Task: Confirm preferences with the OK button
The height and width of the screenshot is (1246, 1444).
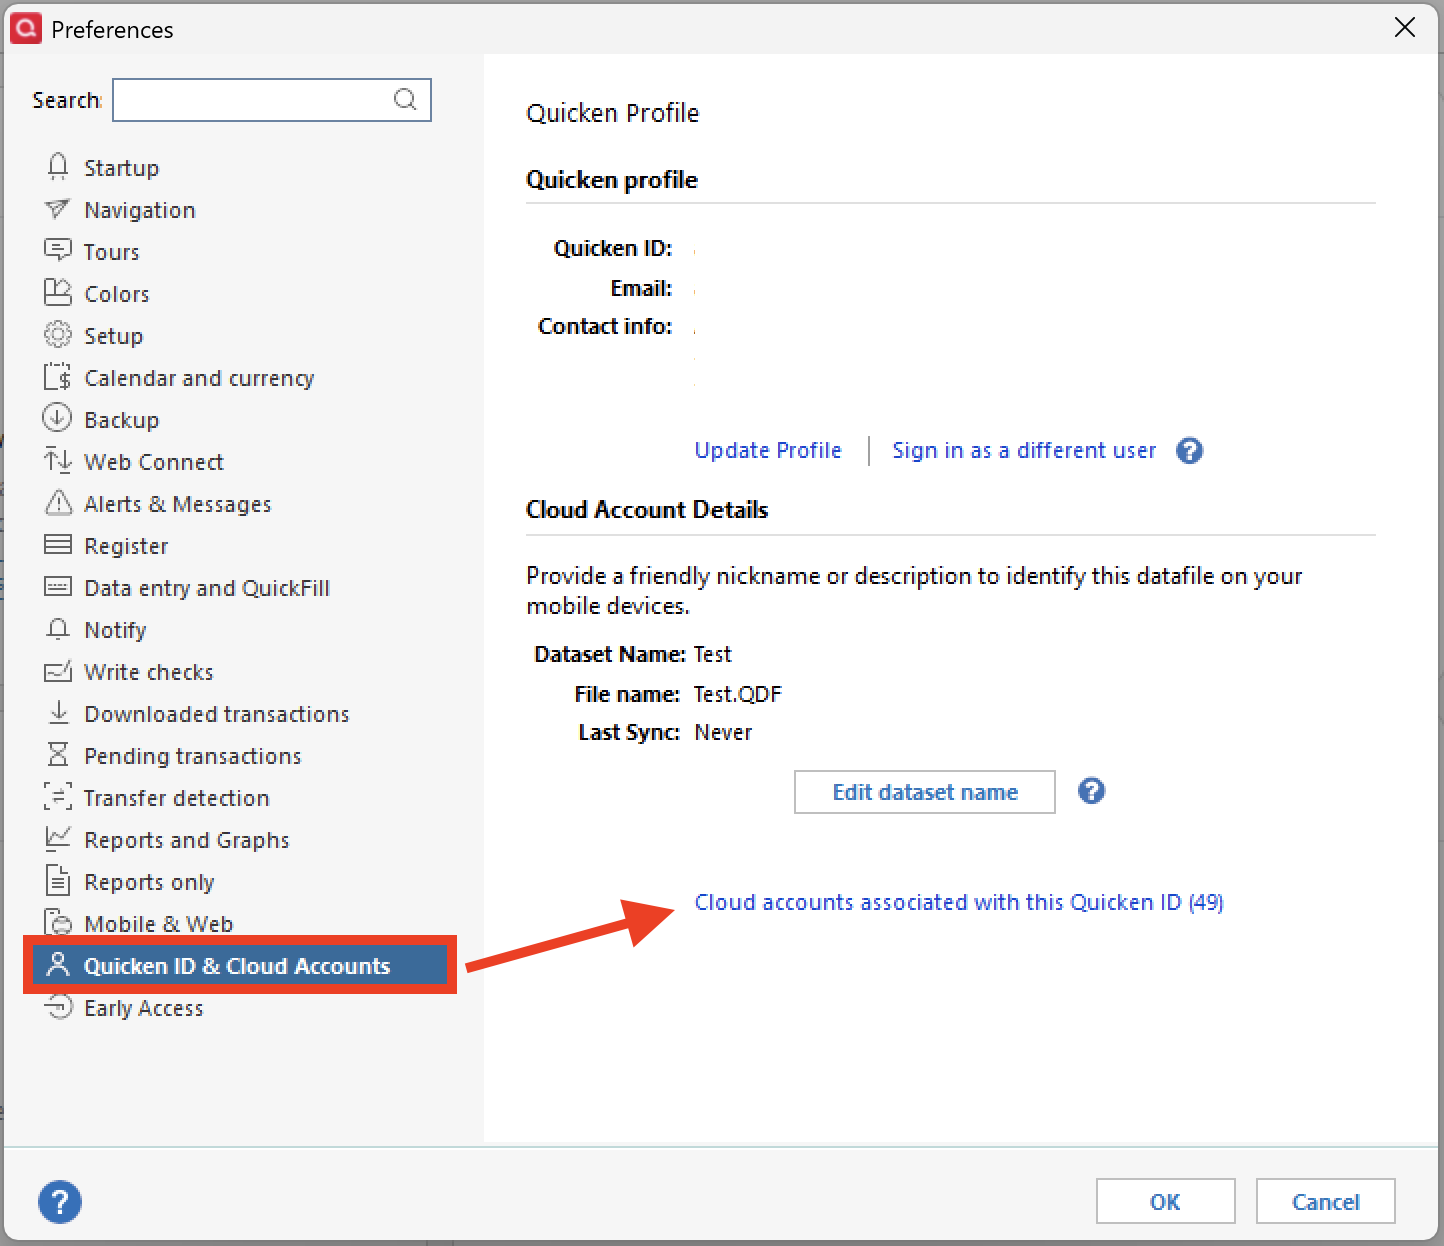Action: (x=1165, y=1201)
